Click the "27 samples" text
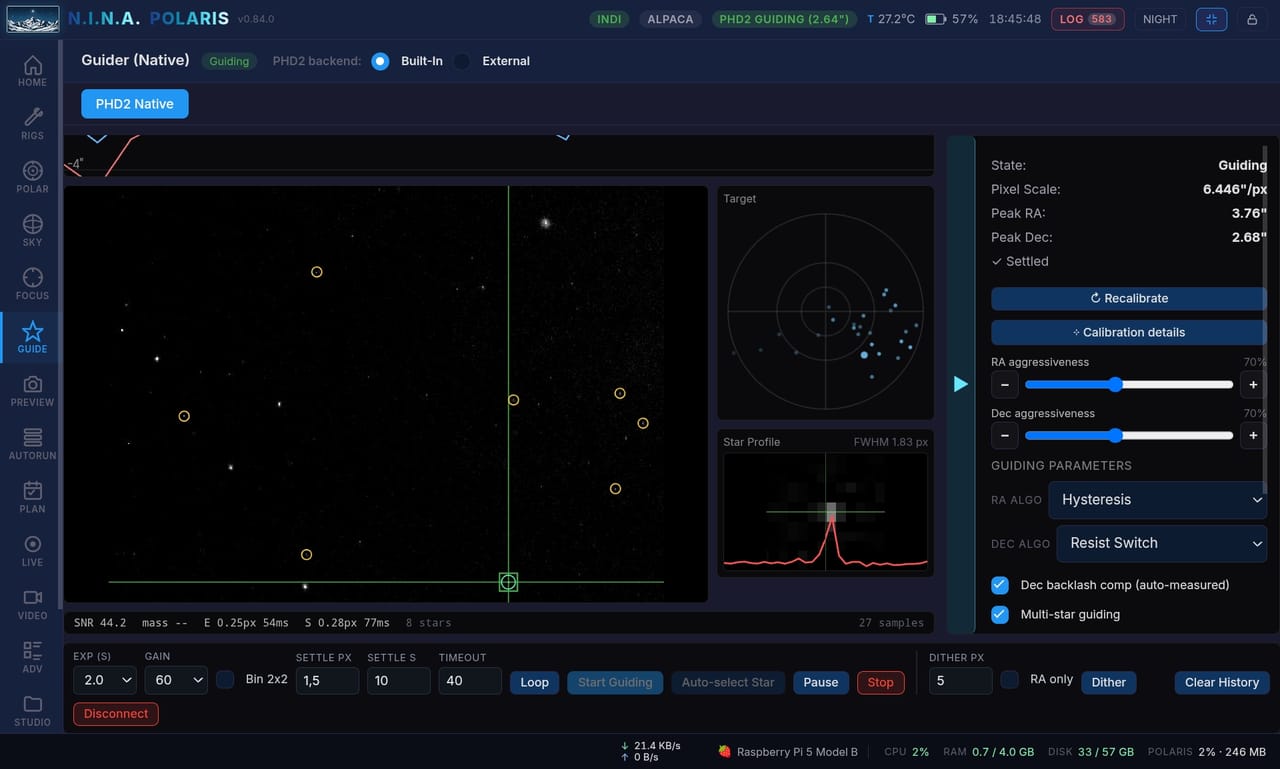The image size is (1280, 769). pos(891,623)
